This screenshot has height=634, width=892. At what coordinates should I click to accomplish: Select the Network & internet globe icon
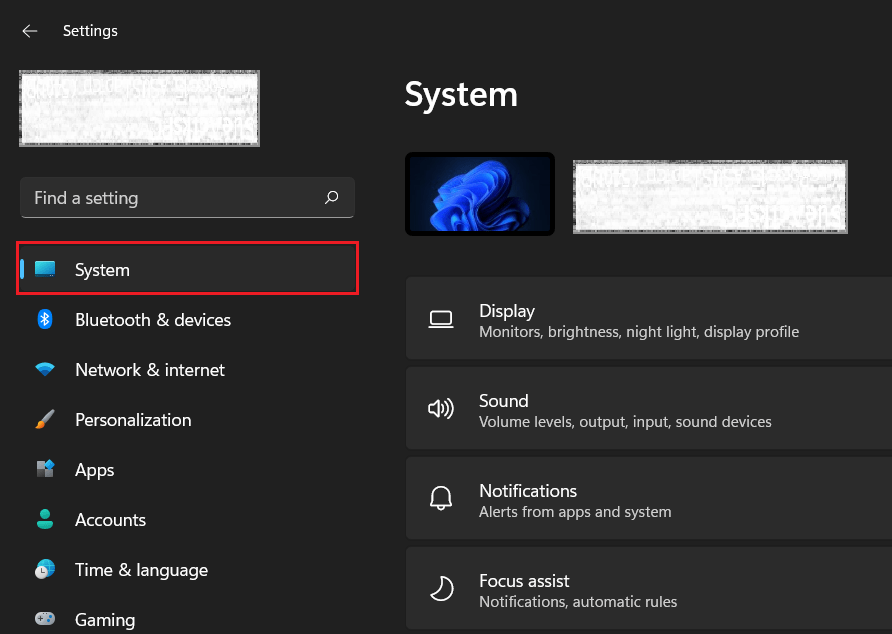coord(45,370)
